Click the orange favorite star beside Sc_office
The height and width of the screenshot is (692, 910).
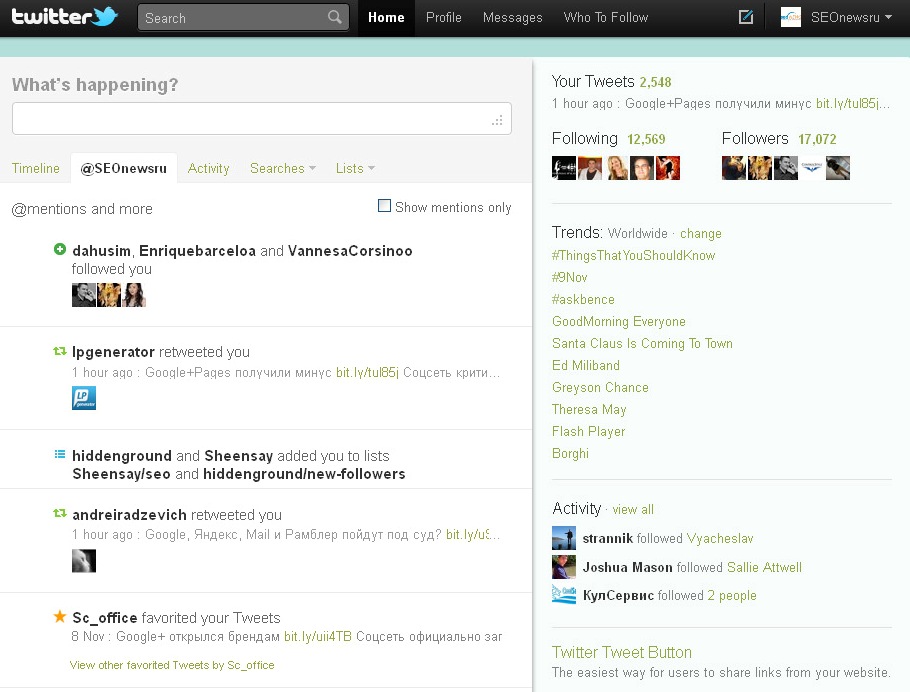tap(60, 617)
